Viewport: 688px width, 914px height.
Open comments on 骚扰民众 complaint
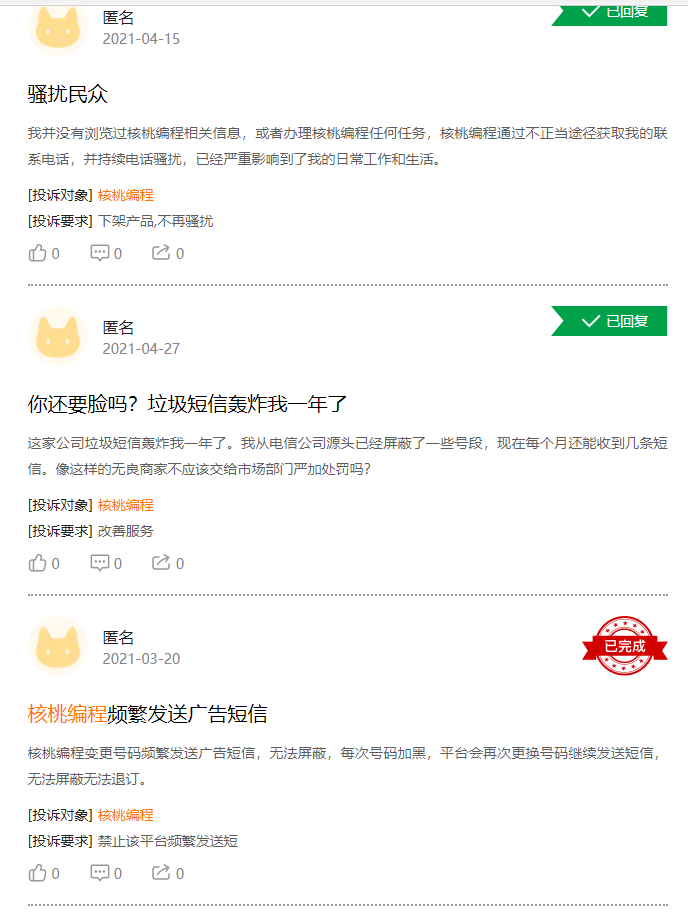[100, 253]
